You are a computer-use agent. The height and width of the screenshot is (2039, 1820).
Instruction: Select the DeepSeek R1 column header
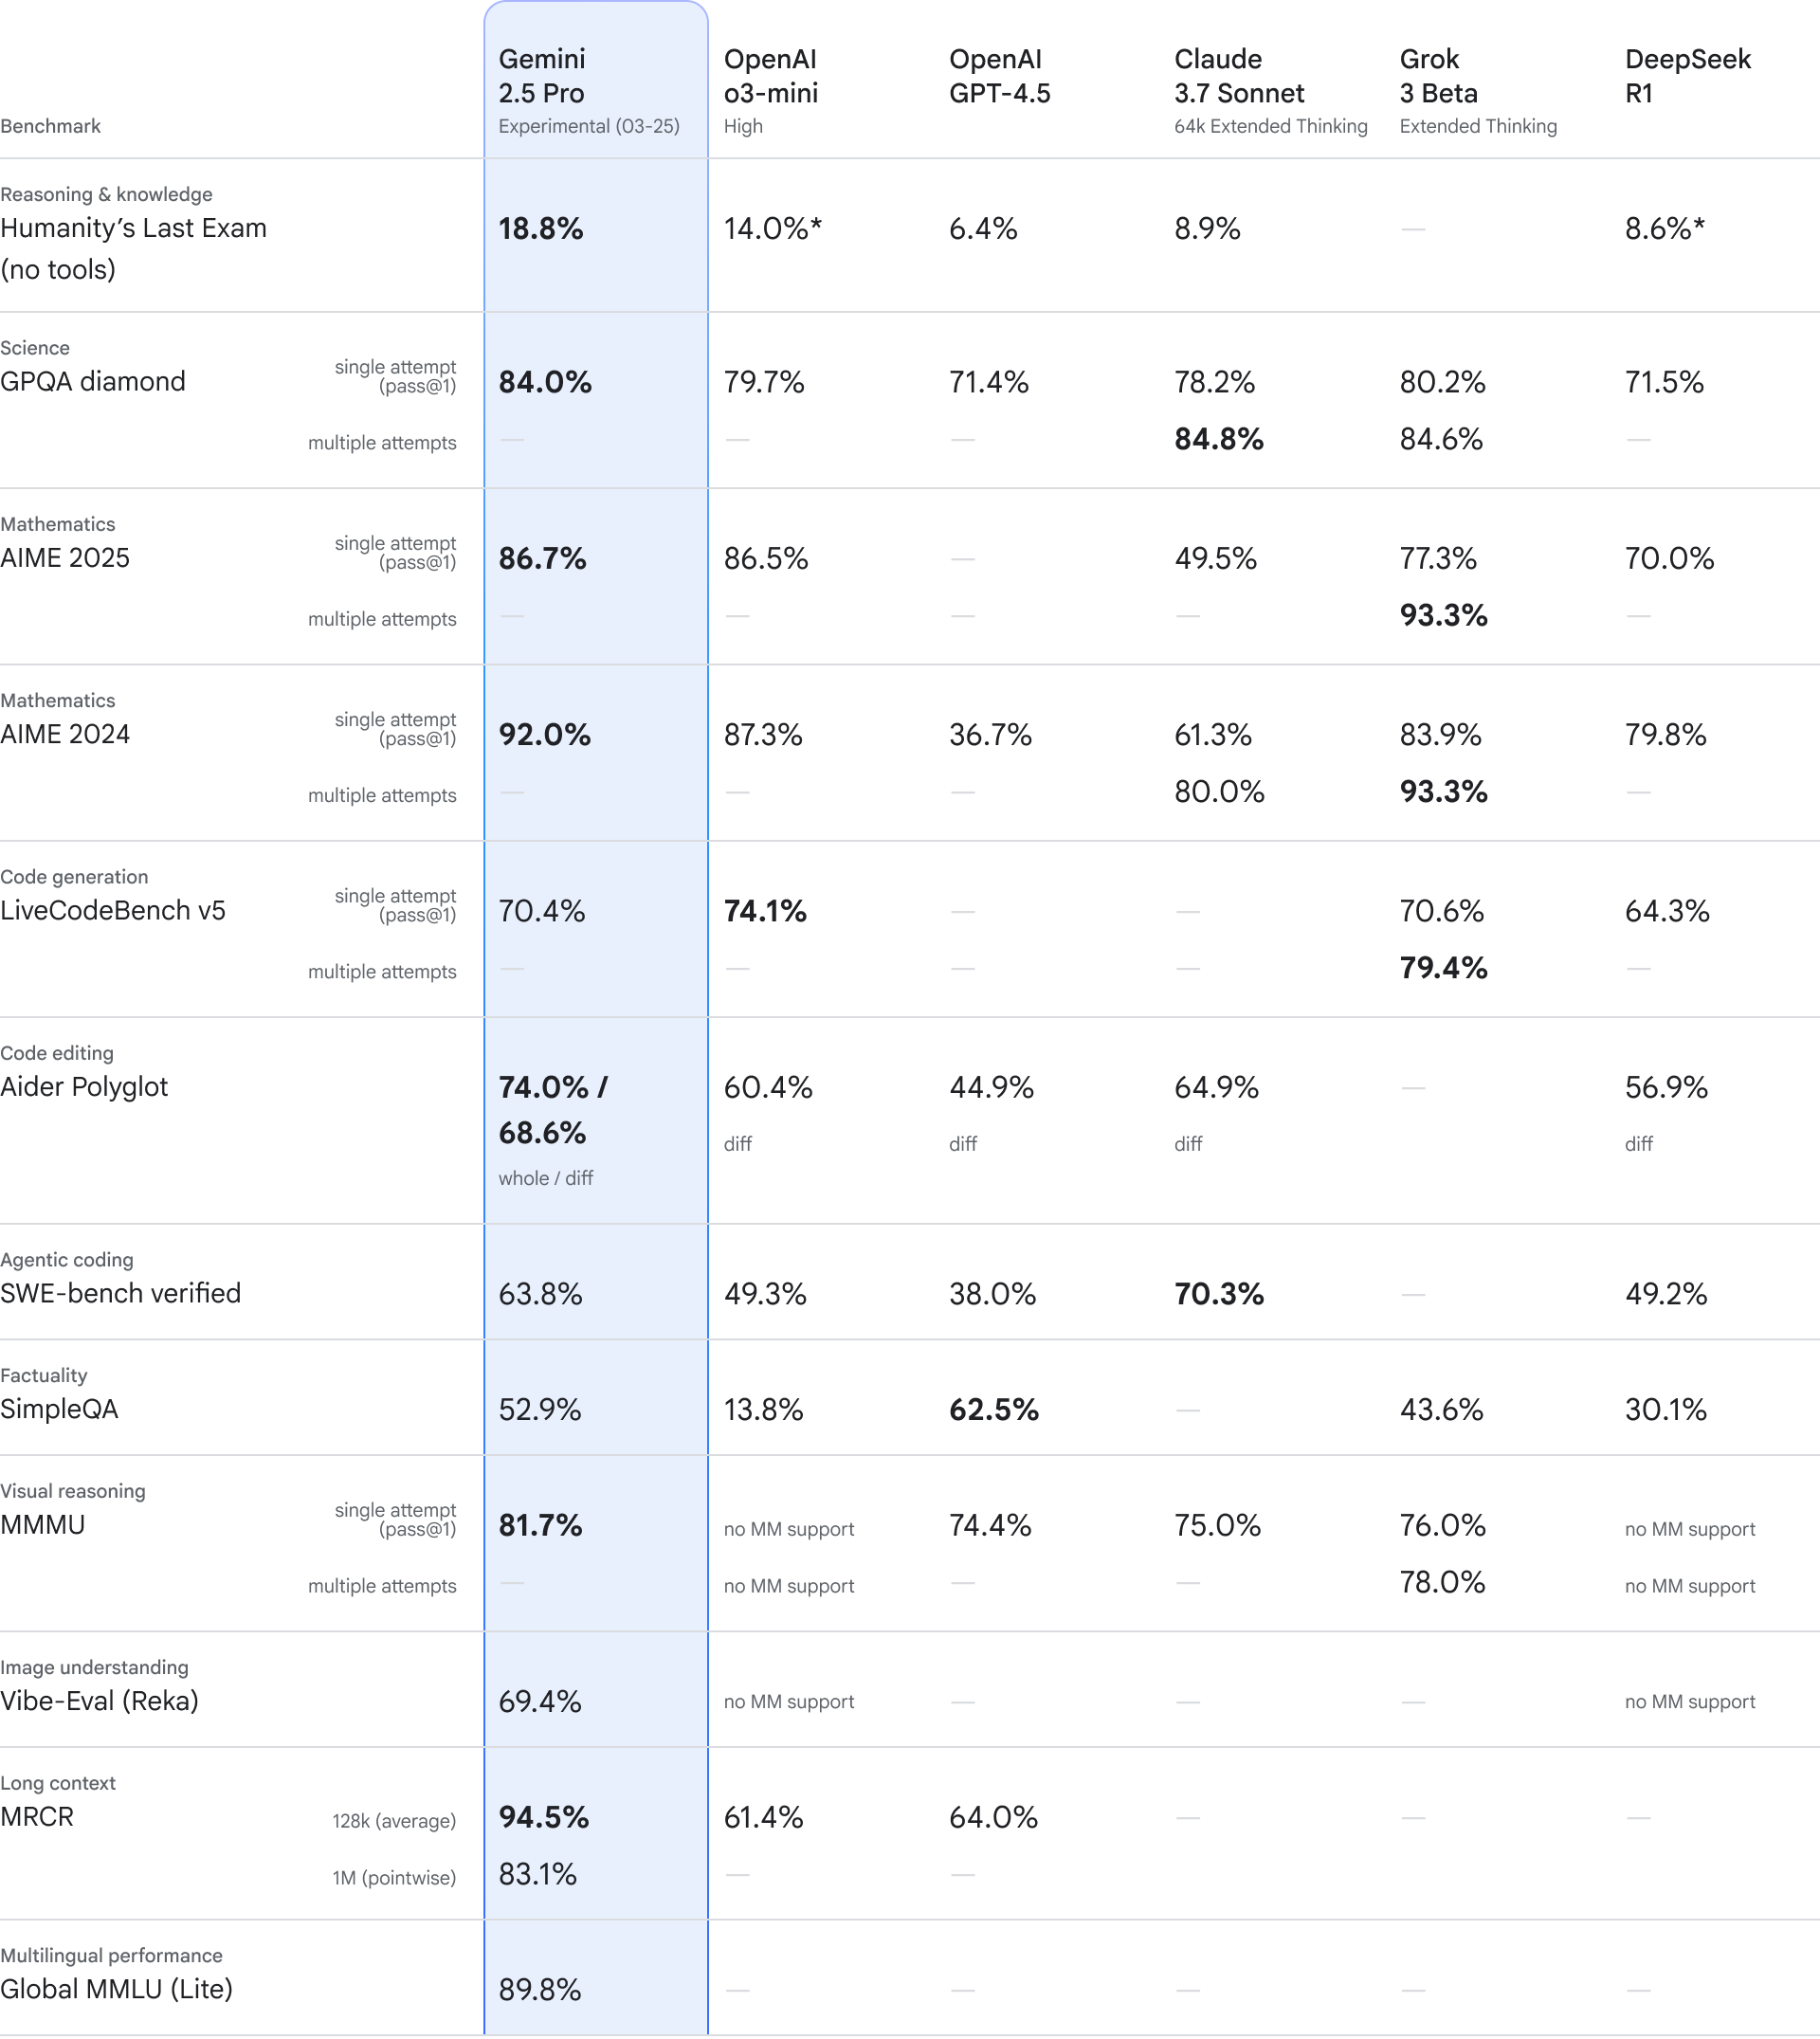pos(1688,76)
